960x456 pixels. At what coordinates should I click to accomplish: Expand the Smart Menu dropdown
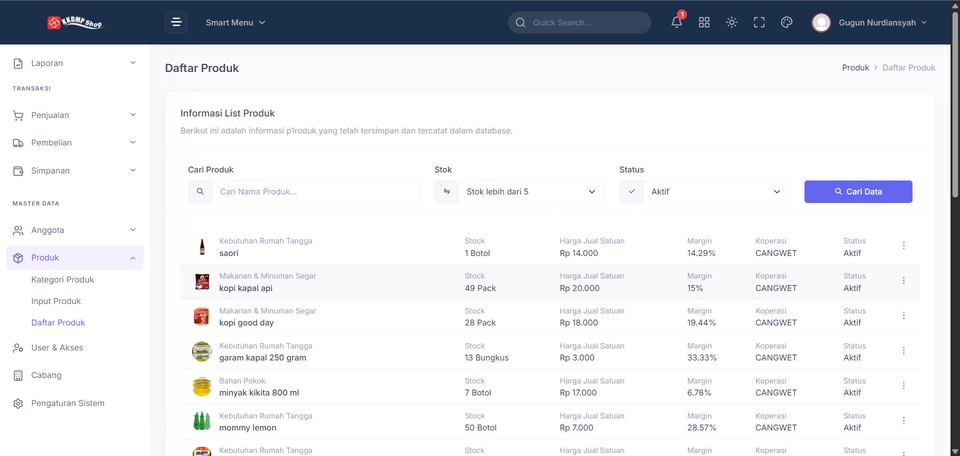click(236, 23)
